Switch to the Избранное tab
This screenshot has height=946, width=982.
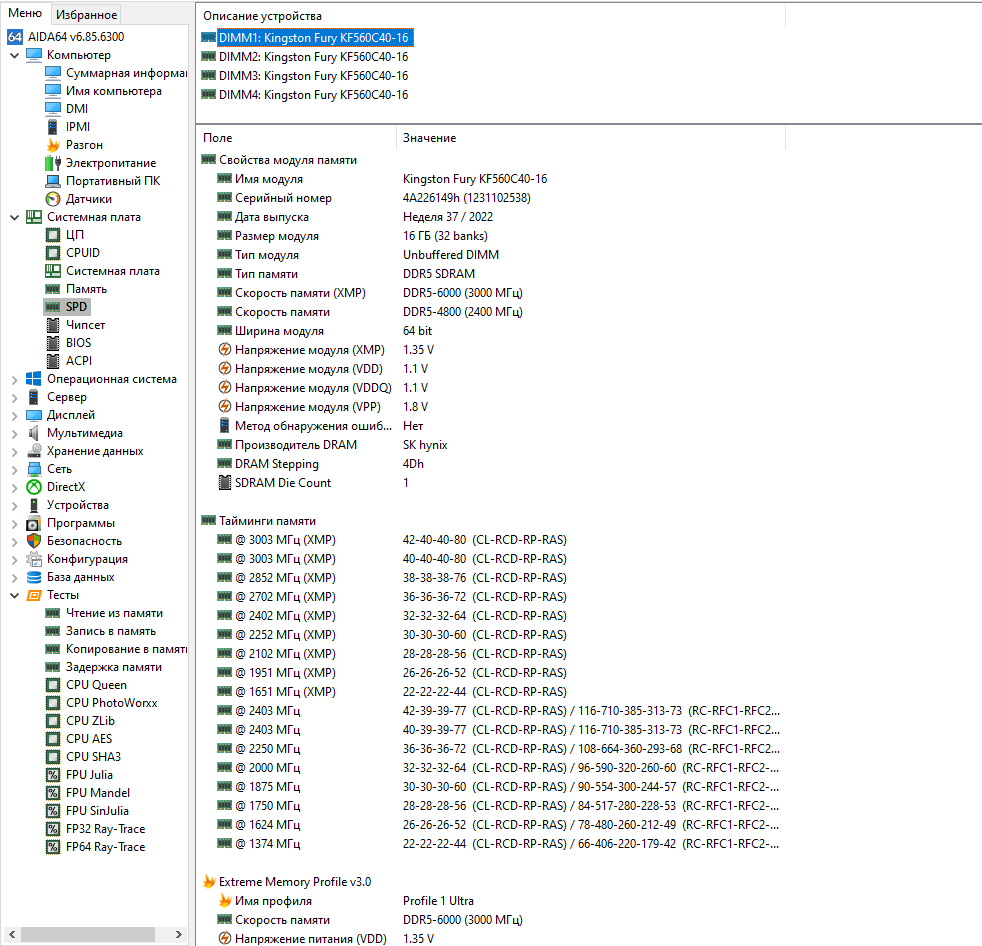pyautogui.click(x=86, y=14)
